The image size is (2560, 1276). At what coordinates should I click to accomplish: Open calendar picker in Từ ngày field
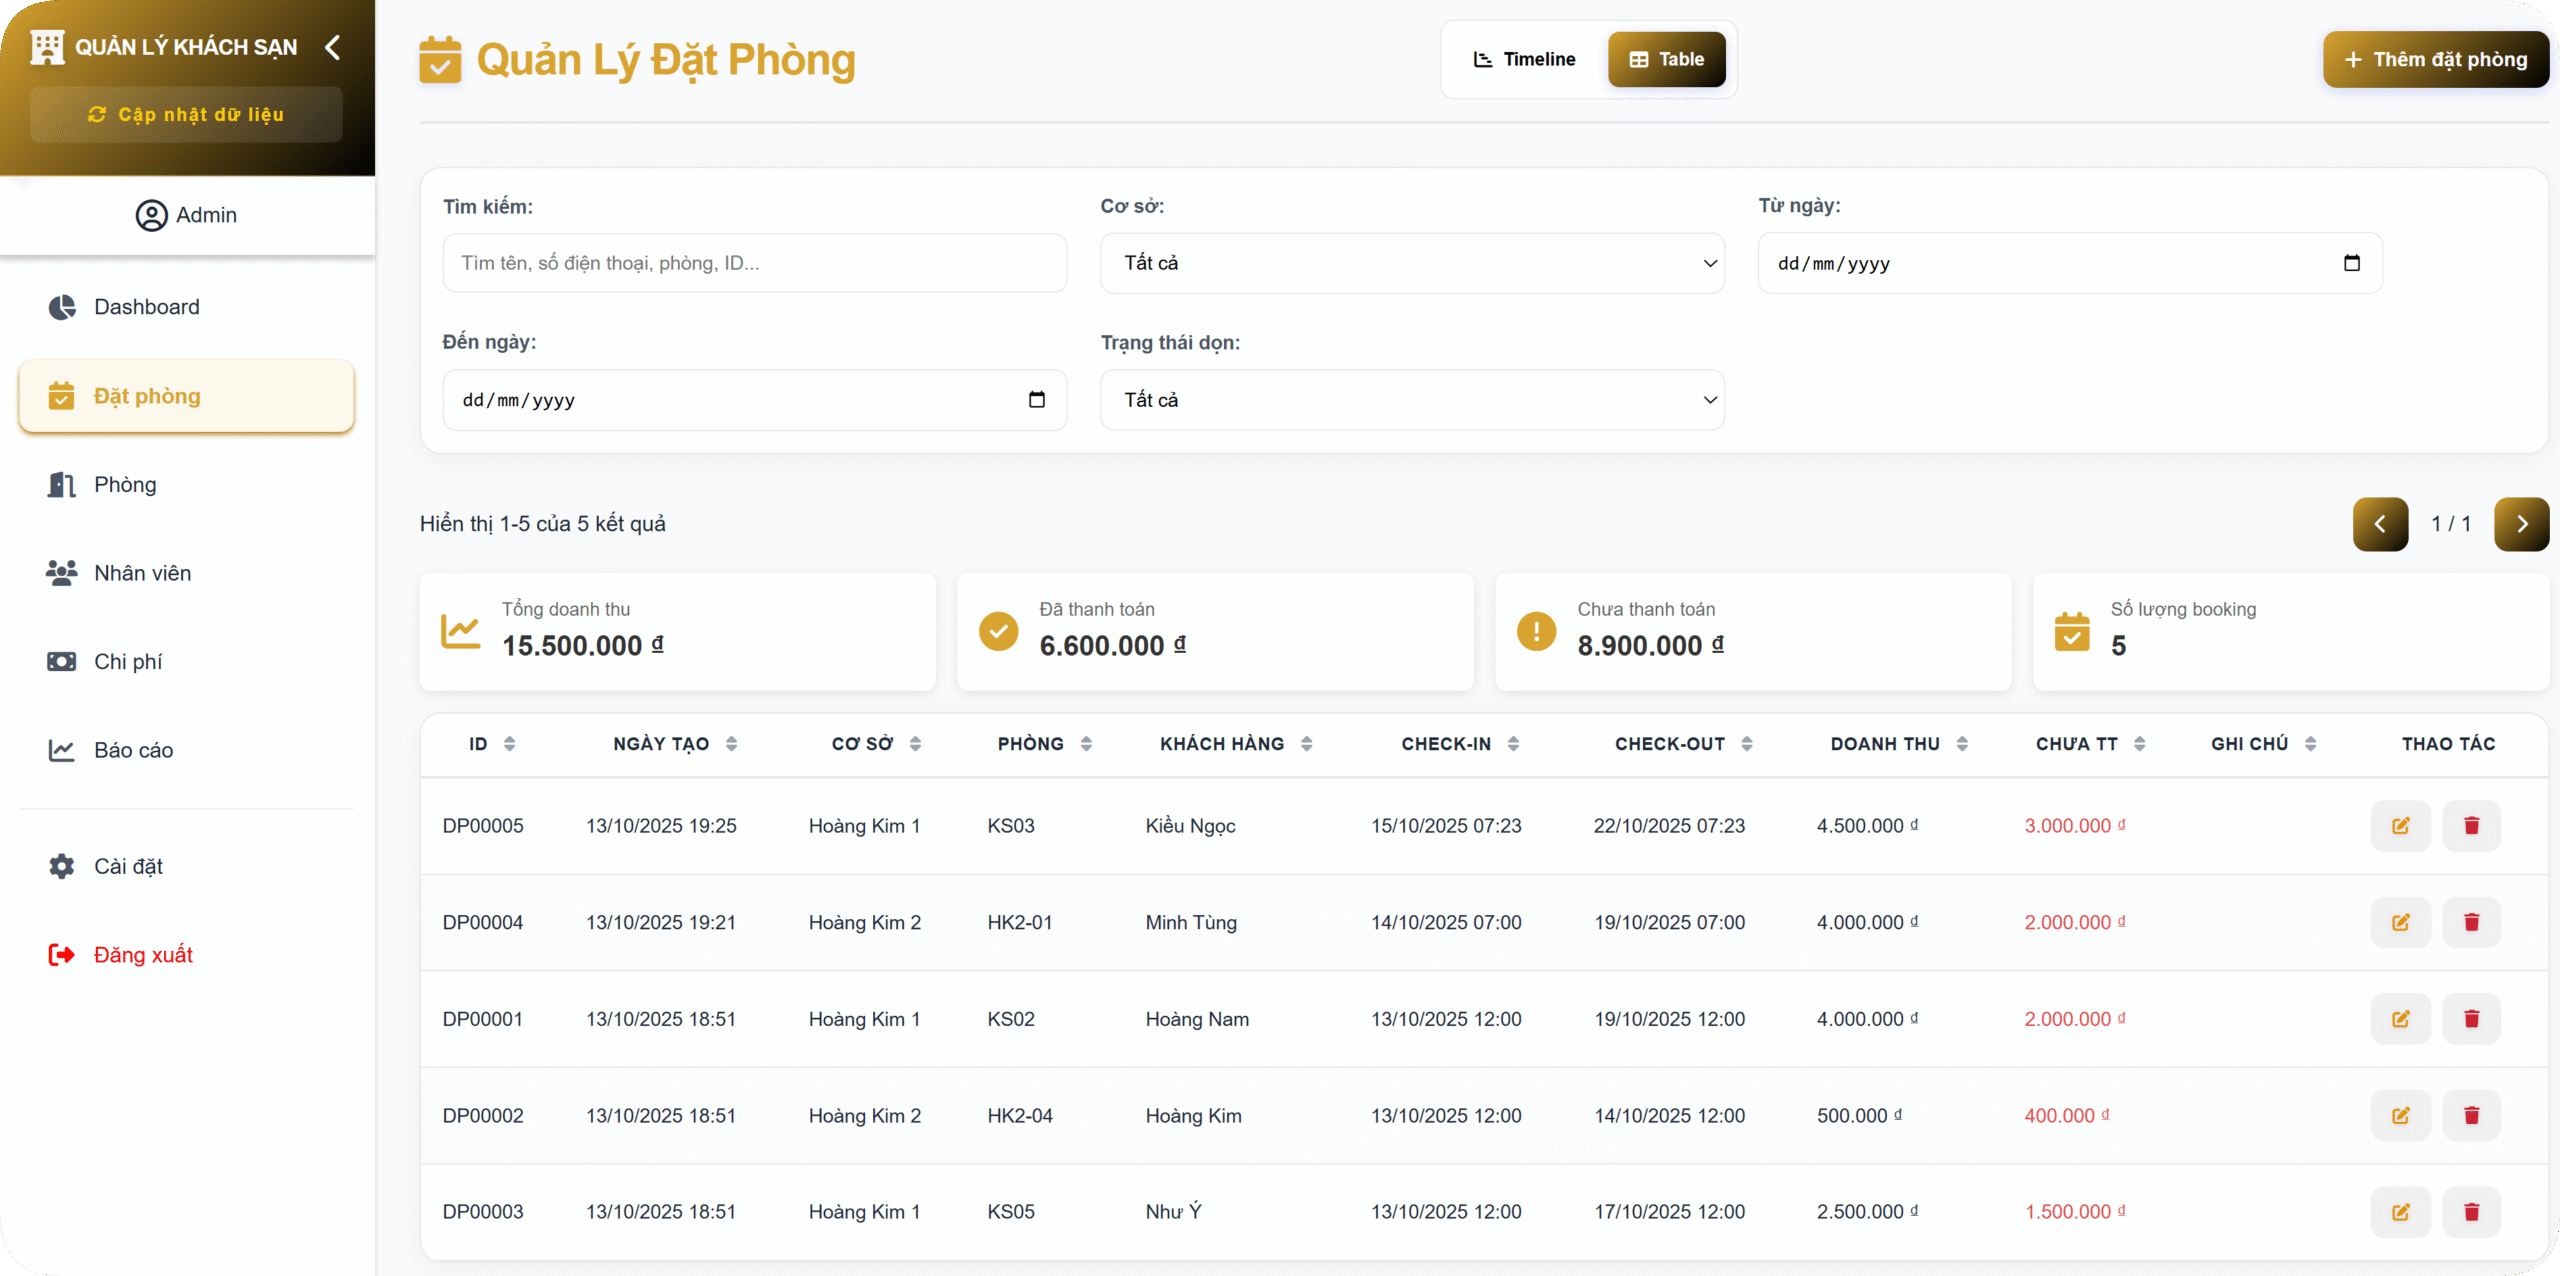pos(2351,263)
